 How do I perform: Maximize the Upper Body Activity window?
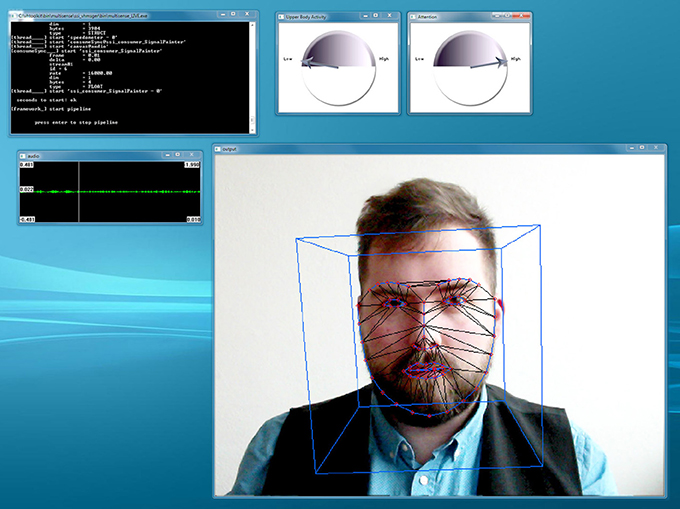point(376,16)
